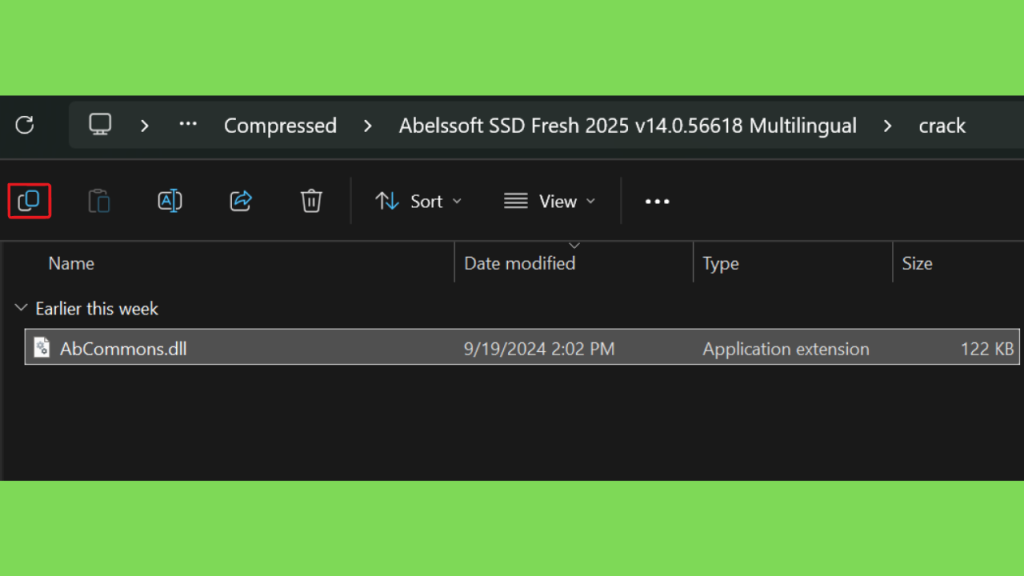Select the AbCommons.dll file name
This screenshot has width=1024, height=576.
(x=123, y=348)
